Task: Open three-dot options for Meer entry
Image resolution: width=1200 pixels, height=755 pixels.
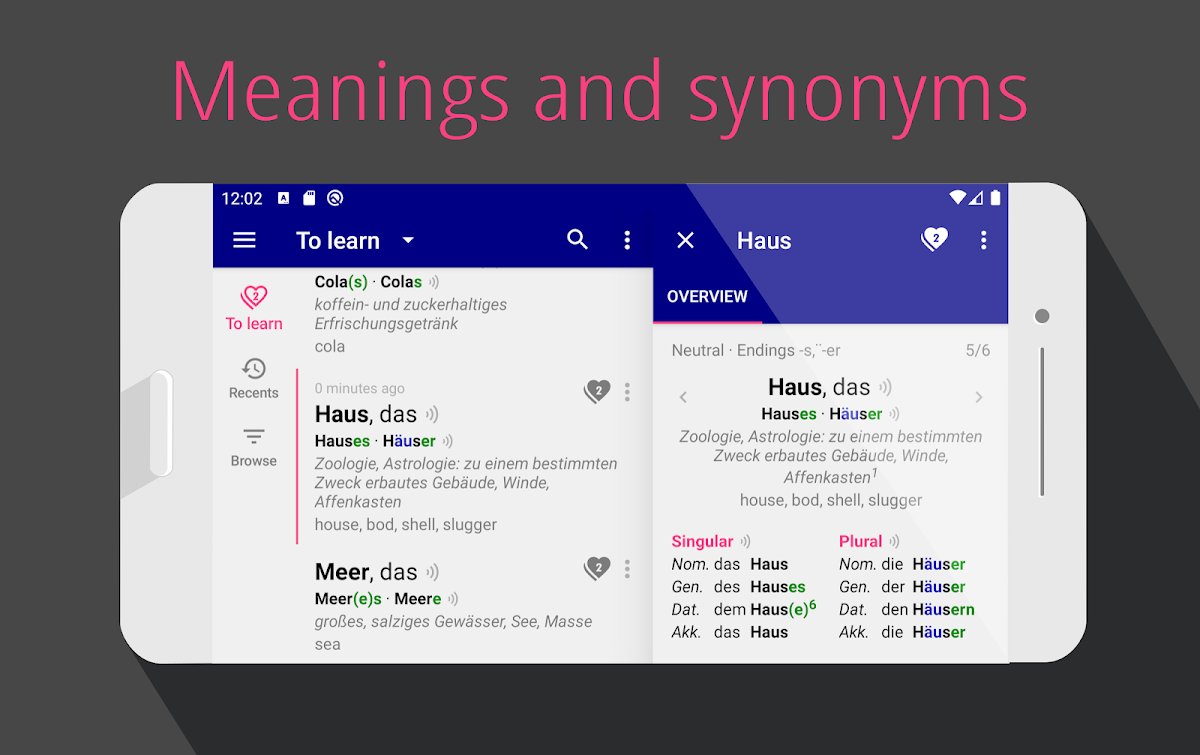Action: tap(627, 568)
